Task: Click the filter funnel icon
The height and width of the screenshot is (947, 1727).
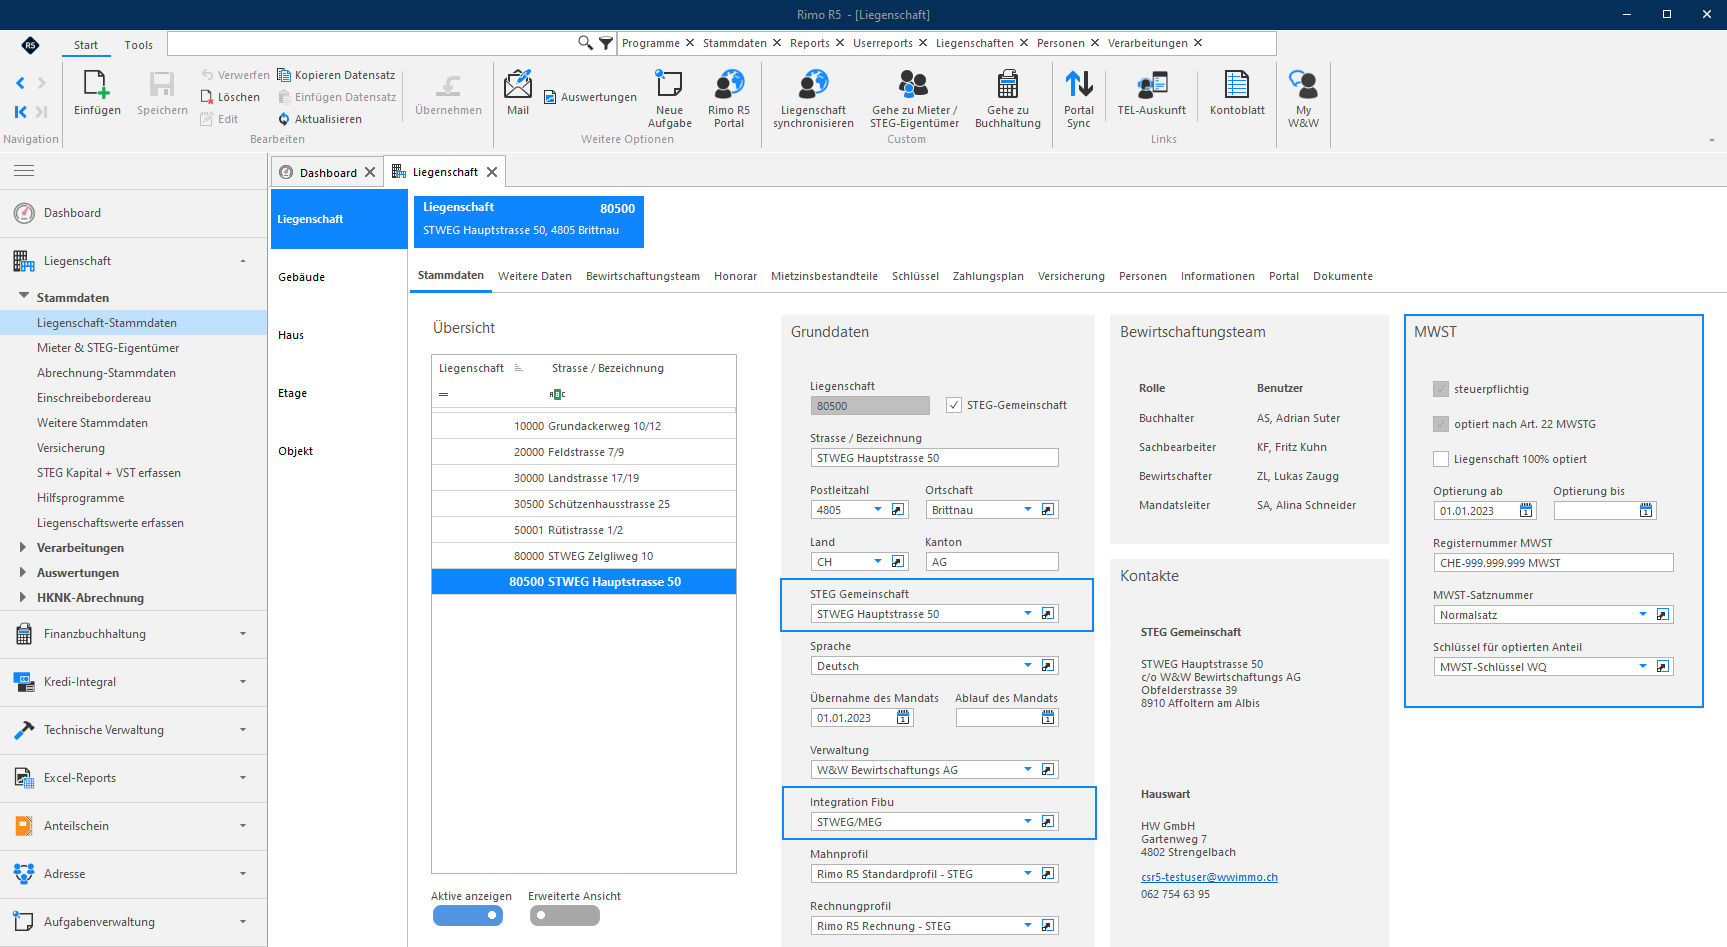Action: point(606,43)
